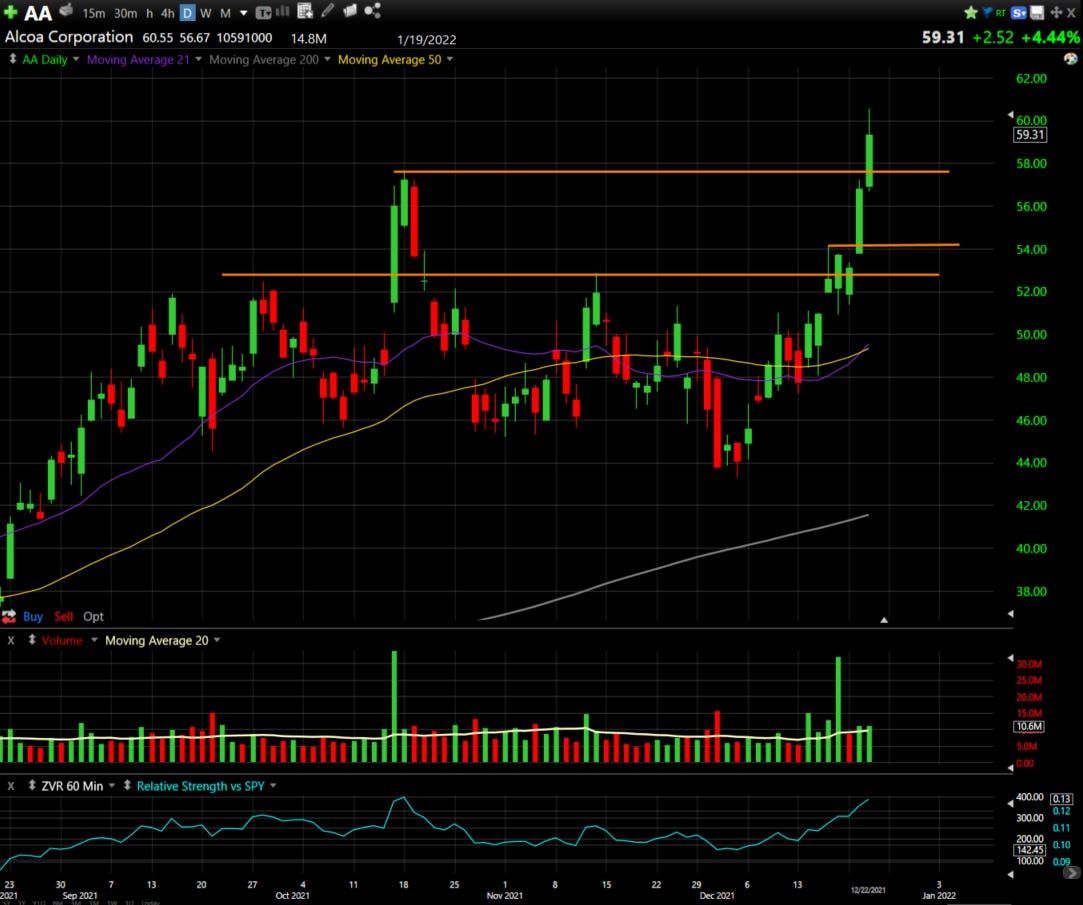Open more time frames dropdown arrow
This screenshot has width=1083, height=905.
pyautogui.click(x=243, y=13)
